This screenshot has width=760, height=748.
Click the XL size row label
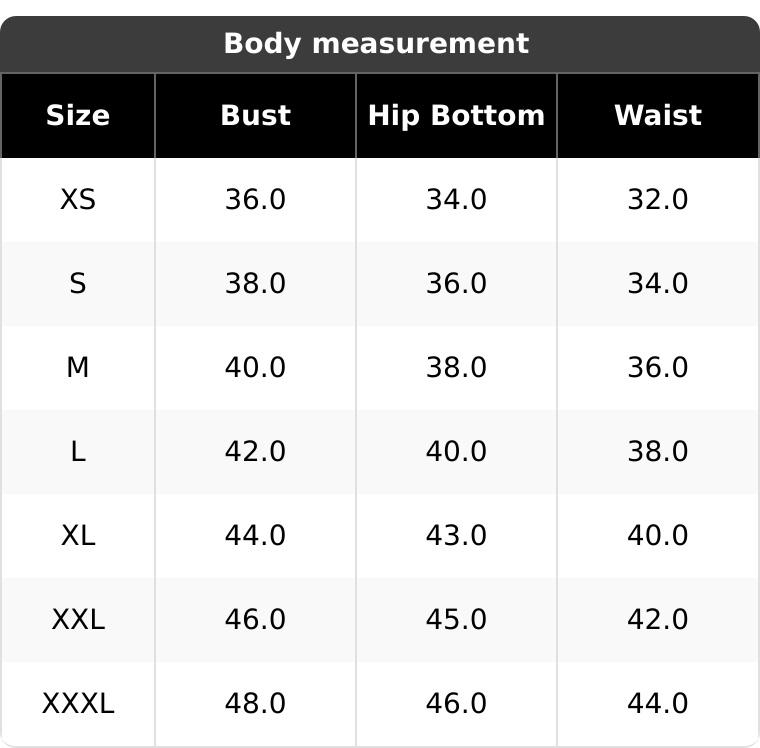click(x=78, y=536)
